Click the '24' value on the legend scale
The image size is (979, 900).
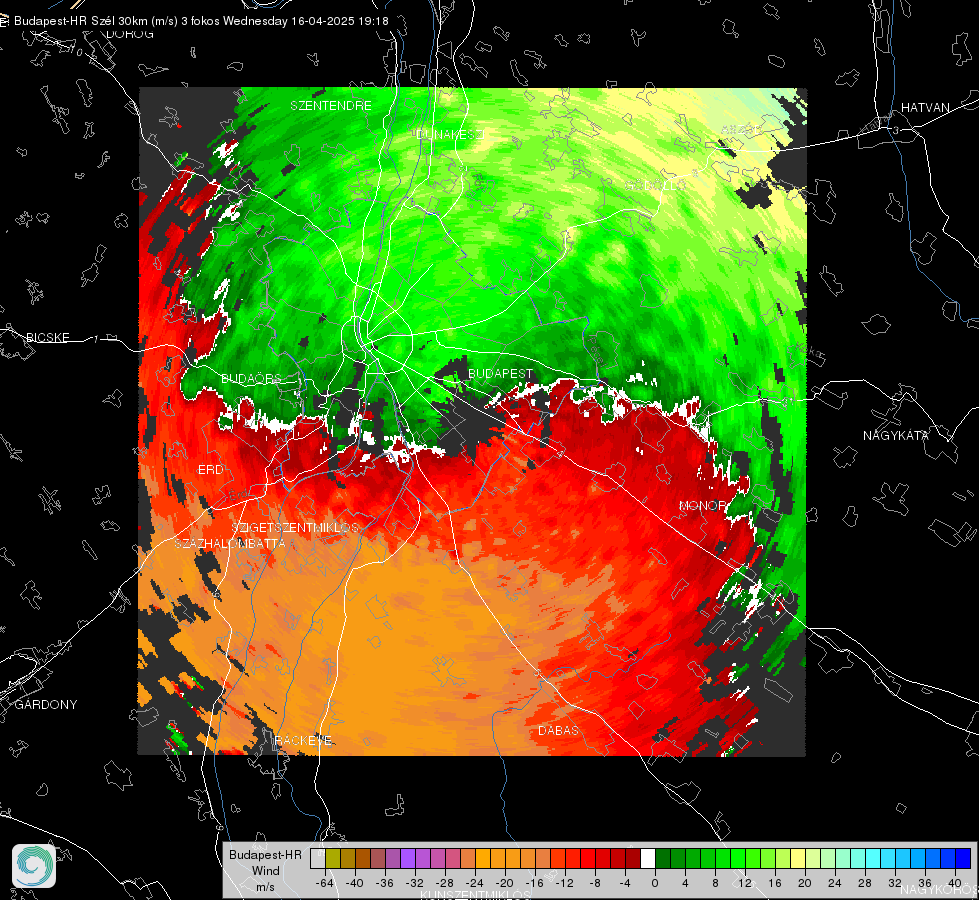[835, 883]
